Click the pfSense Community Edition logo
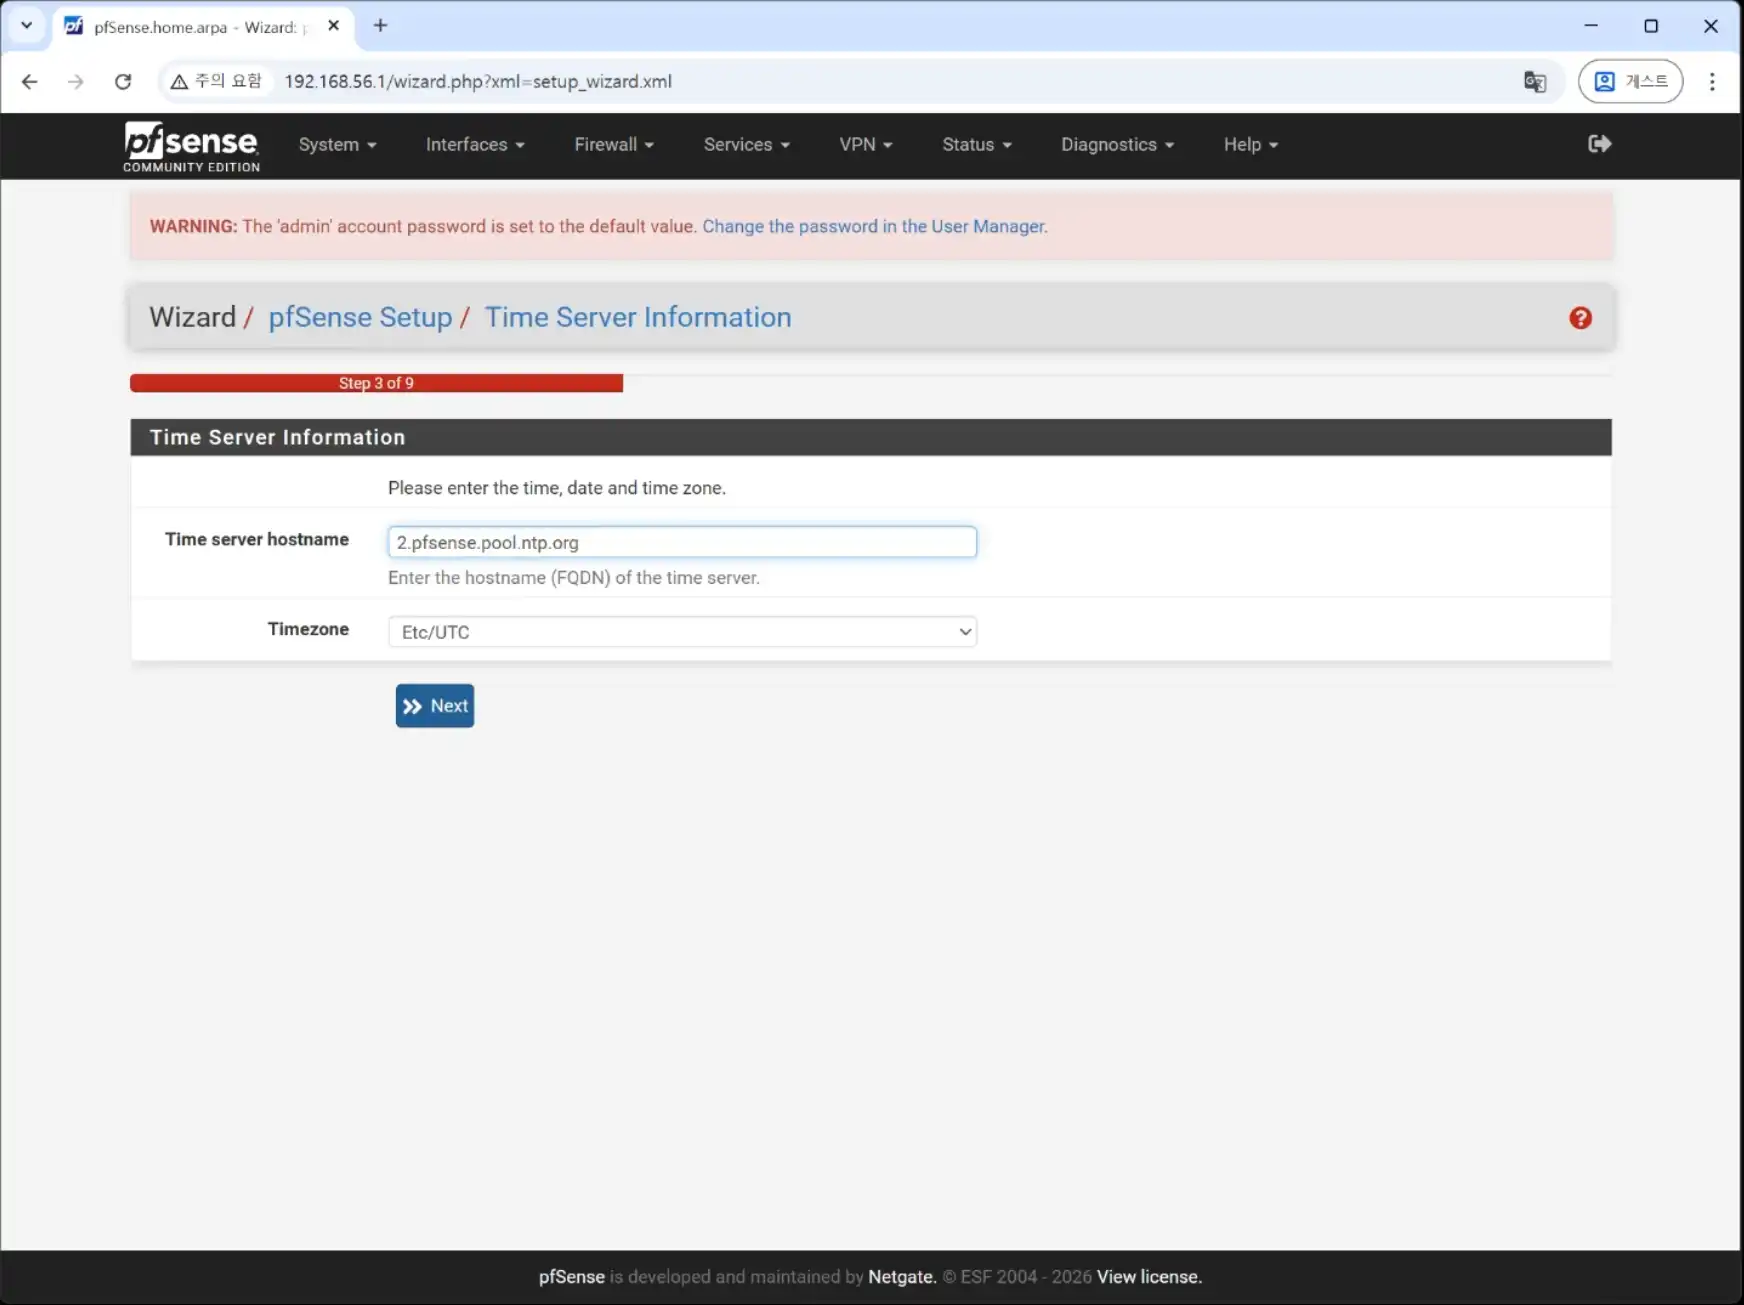Screen dimensions: 1744x1305 click(191, 146)
